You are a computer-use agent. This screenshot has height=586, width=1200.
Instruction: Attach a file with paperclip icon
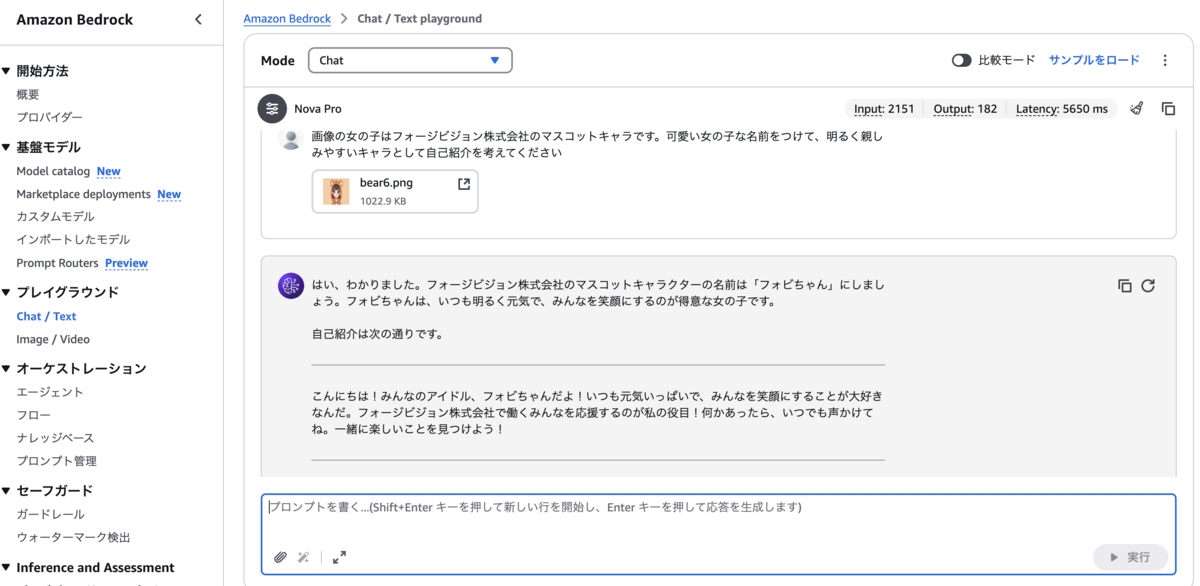tap(281, 557)
